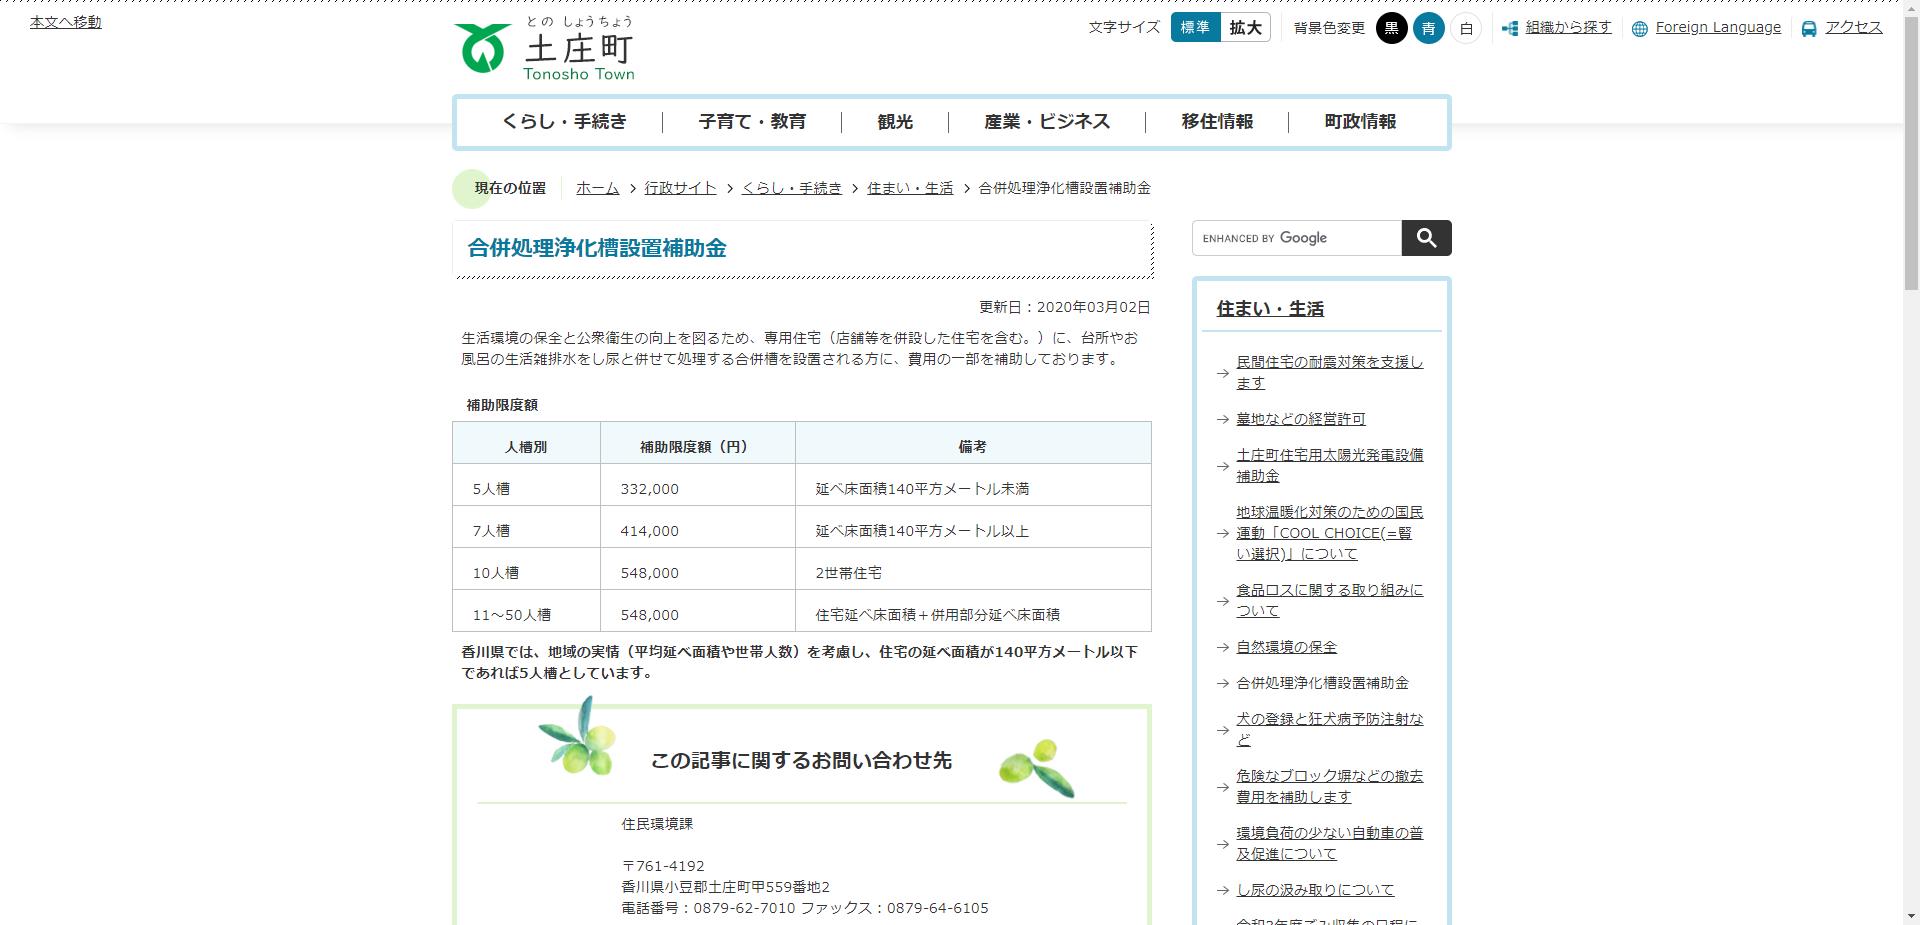Select the 青 color circle
The height and width of the screenshot is (925, 1920).
click(1428, 29)
